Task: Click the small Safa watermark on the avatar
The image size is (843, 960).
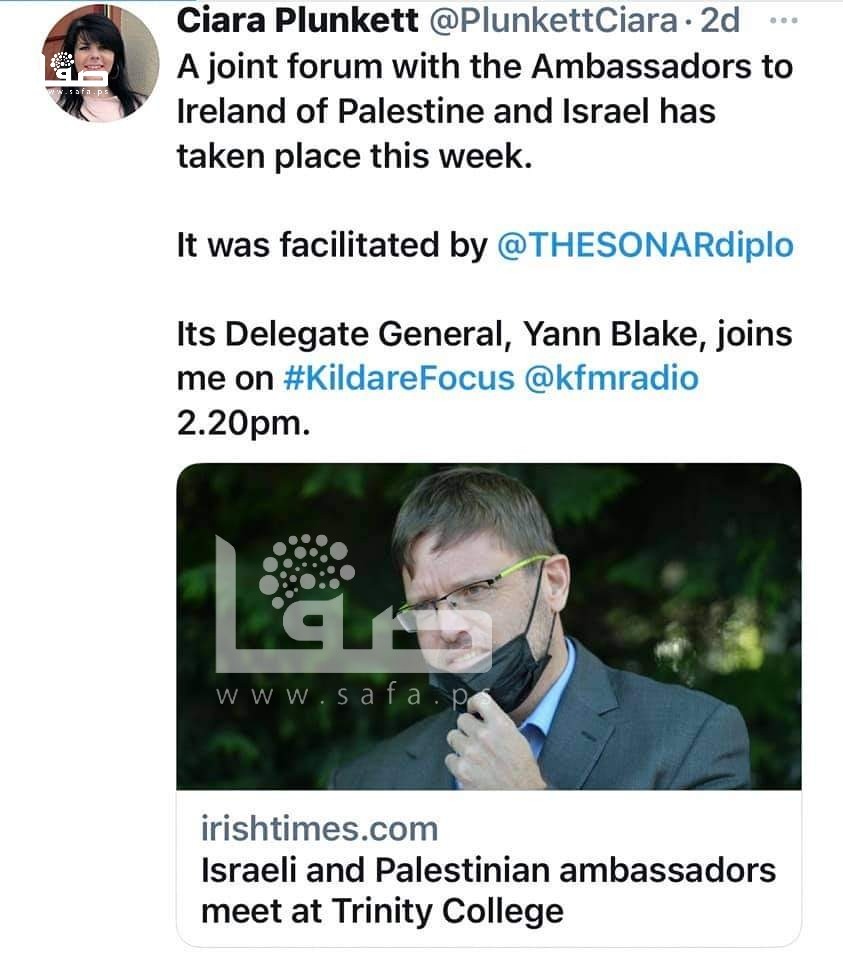Action: pos(68,72)
